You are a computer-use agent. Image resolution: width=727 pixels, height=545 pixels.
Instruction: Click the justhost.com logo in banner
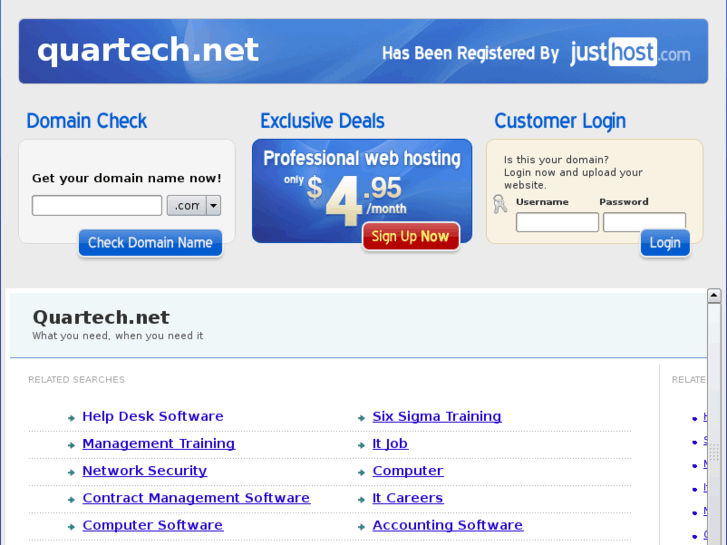click(x=630, y=52)
